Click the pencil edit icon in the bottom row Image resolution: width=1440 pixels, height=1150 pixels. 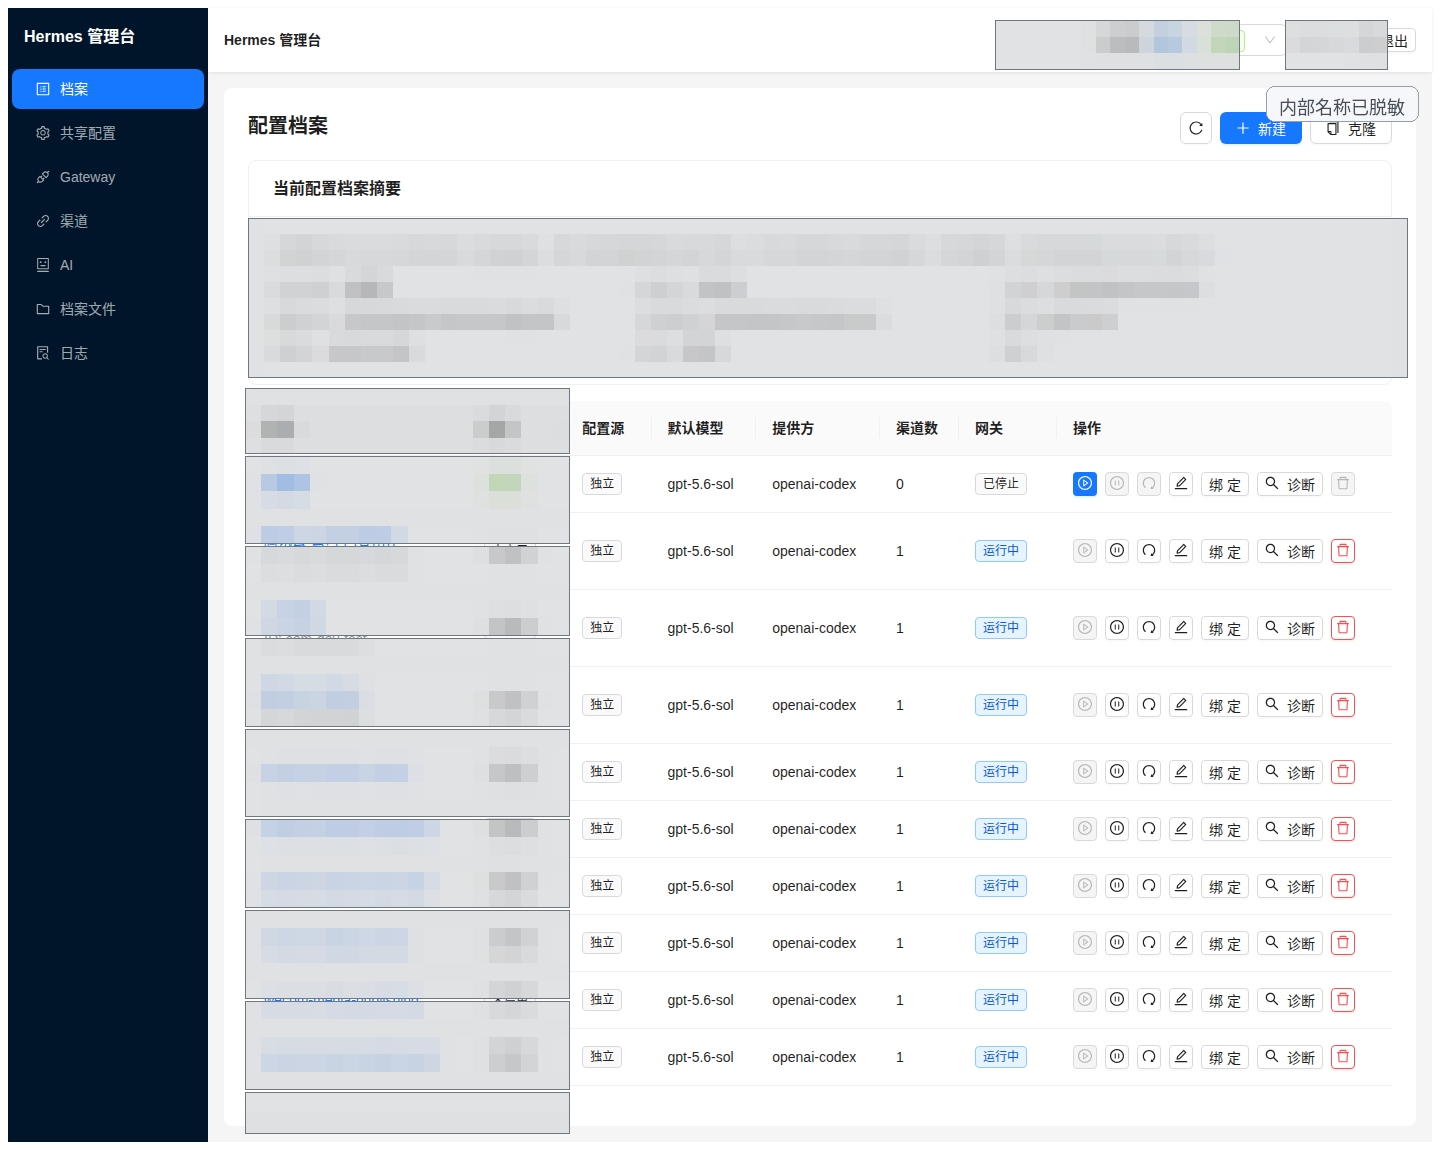pyautogui.click(x=1181, y=1057)
